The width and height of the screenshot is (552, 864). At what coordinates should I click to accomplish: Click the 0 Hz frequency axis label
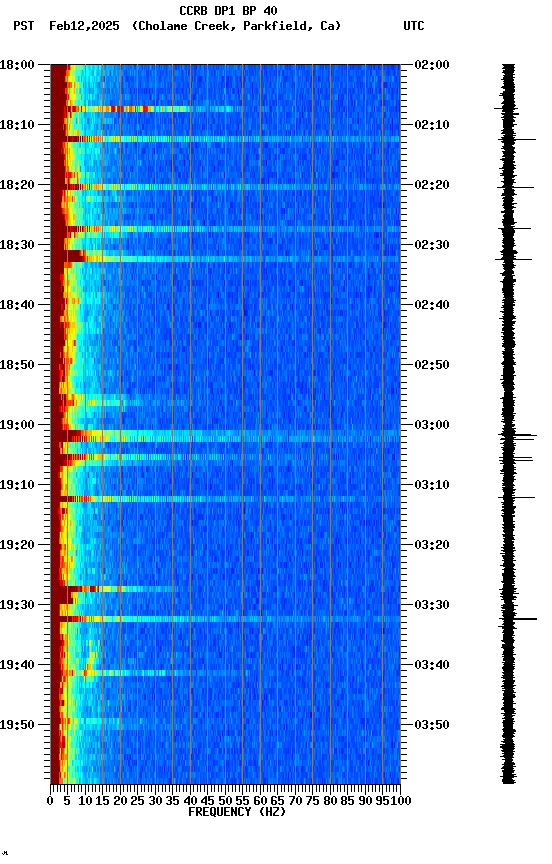pos(51,801)
